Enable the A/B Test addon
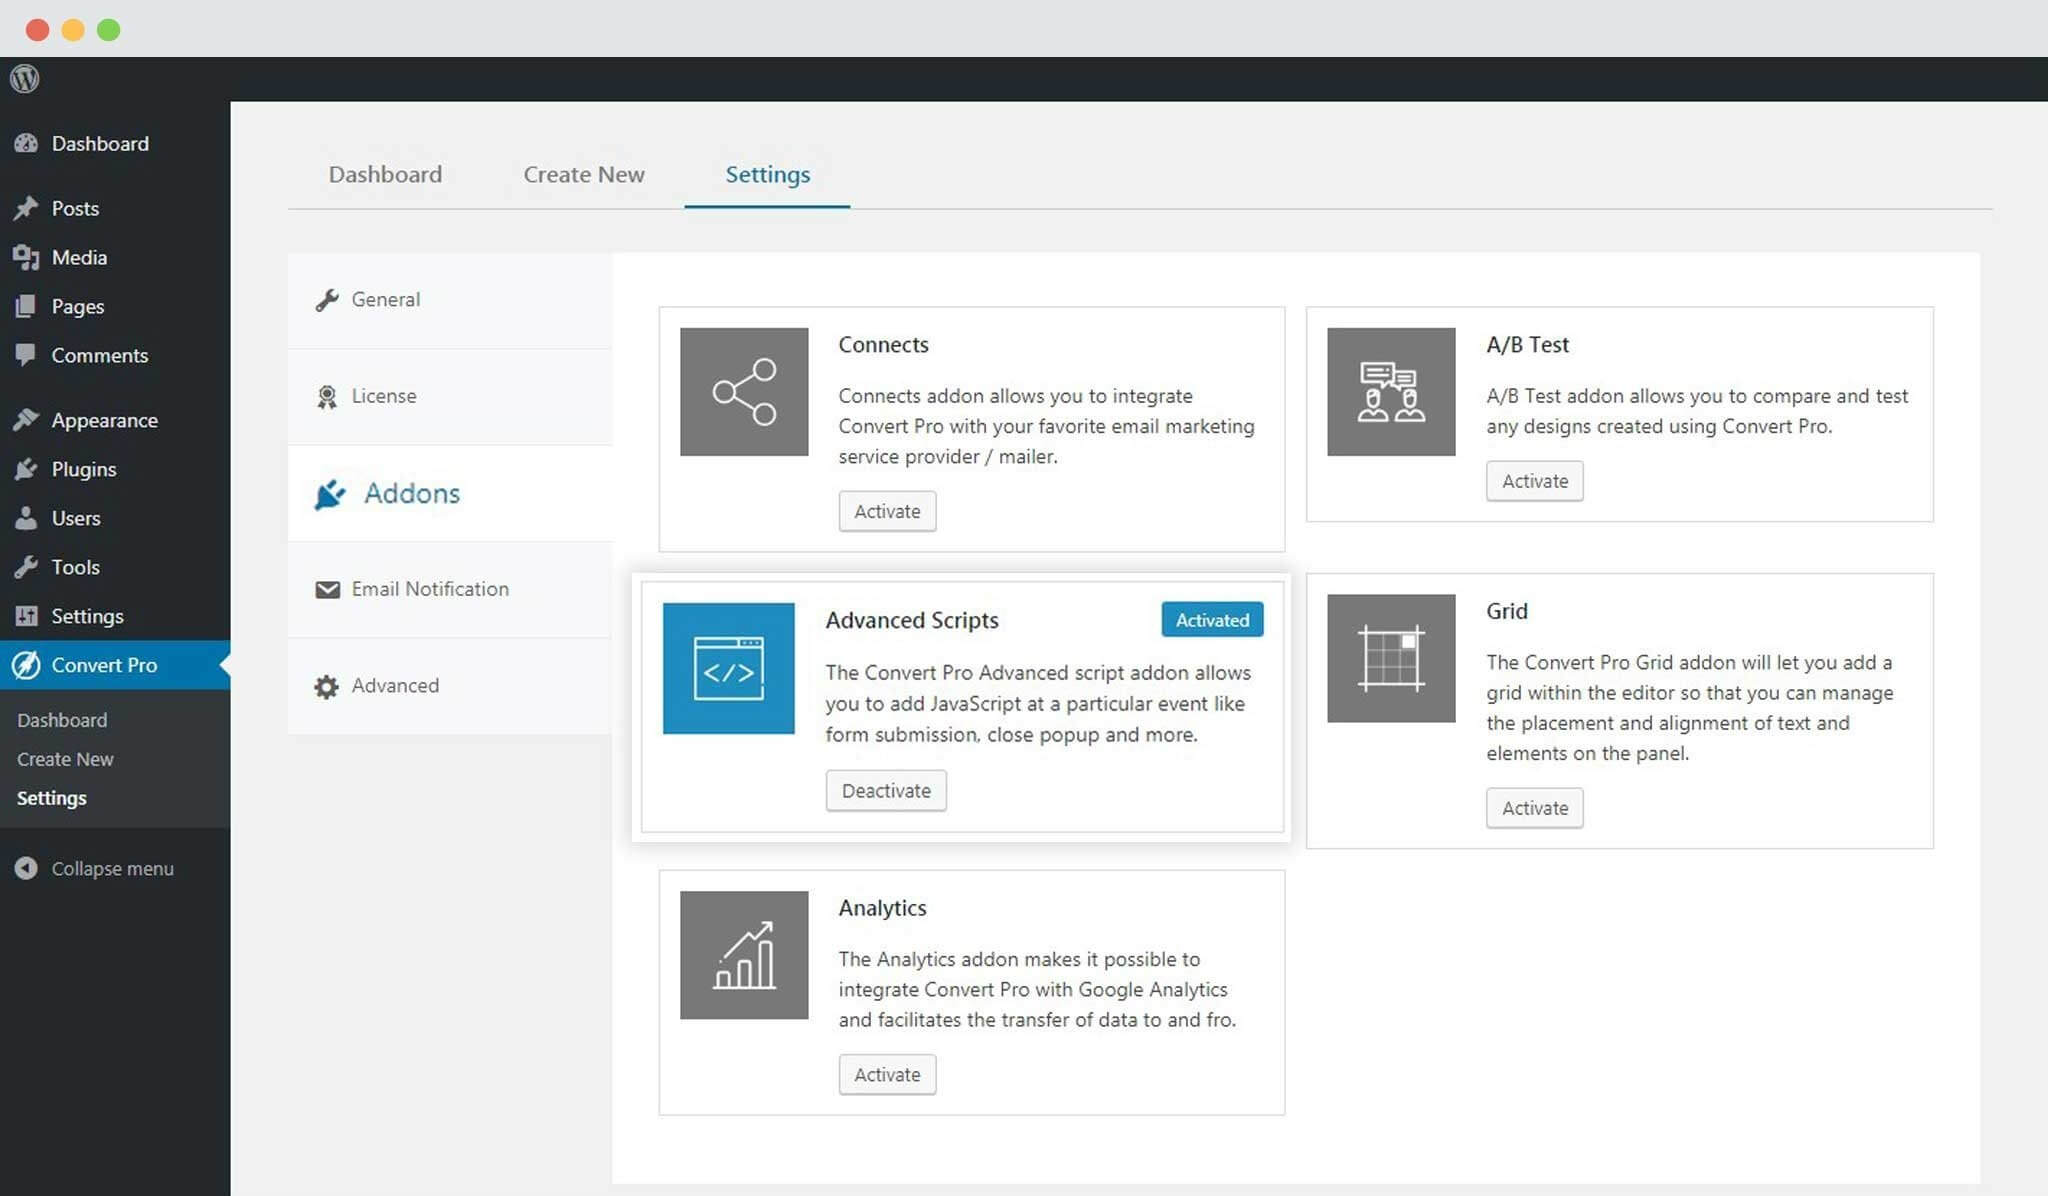The height and width of the screenshot is (1196, 2048). point(1534,481)
